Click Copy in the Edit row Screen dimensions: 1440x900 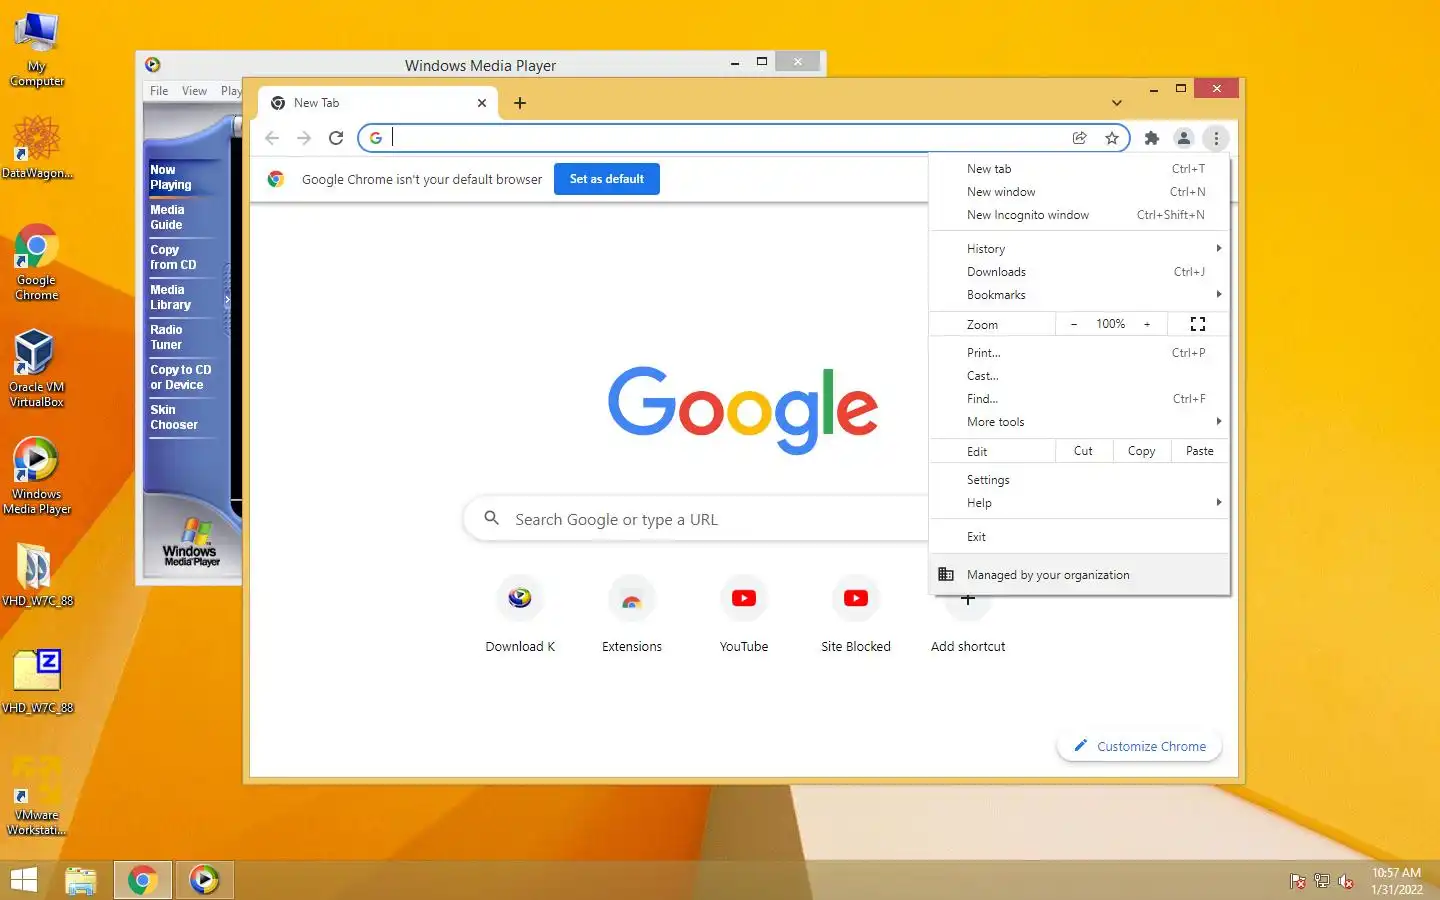pos(1141,451)
